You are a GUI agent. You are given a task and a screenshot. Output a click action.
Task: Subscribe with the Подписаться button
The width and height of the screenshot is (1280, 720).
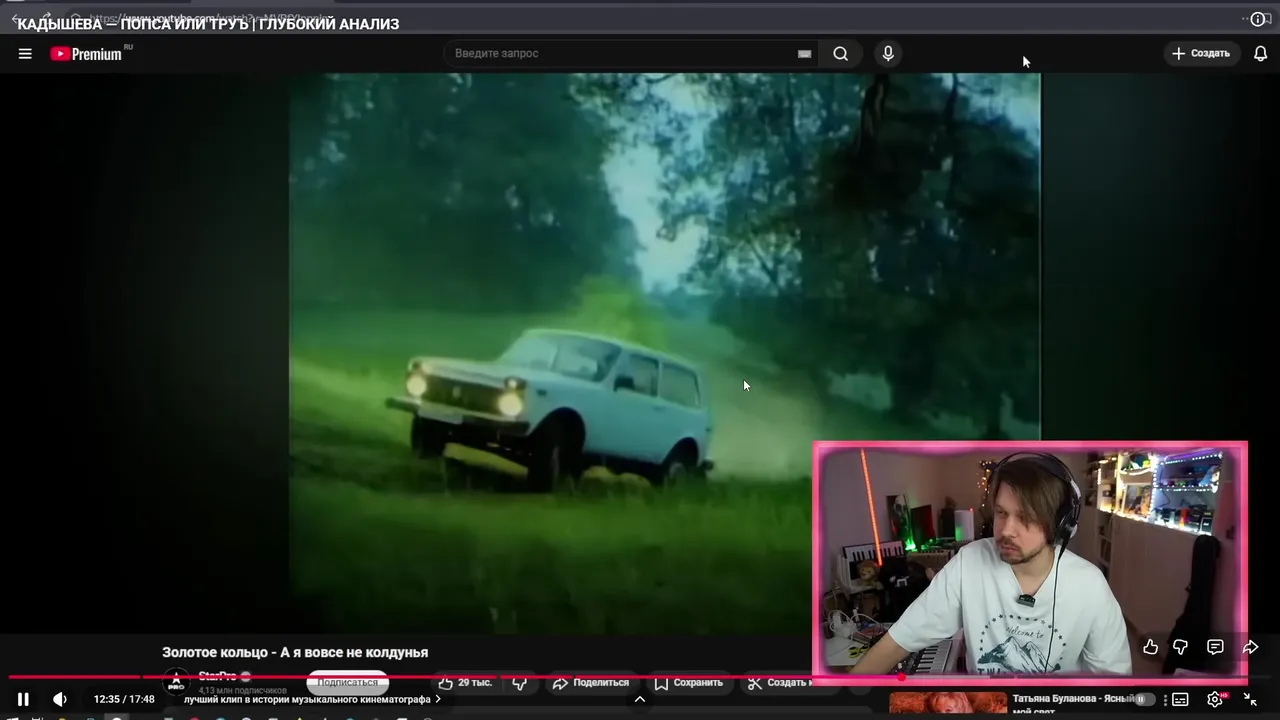[x=347, y=682]
